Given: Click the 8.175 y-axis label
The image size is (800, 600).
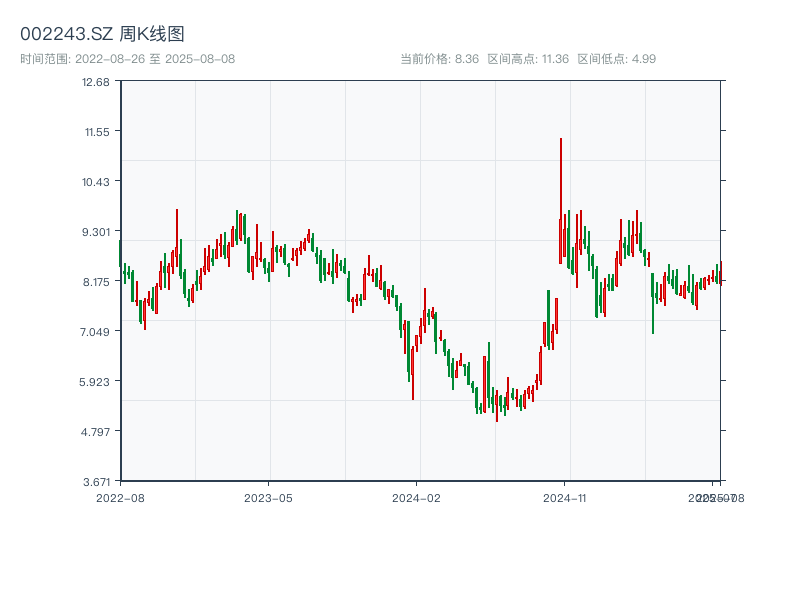Looking at the screenshot, I should [96, 281].
